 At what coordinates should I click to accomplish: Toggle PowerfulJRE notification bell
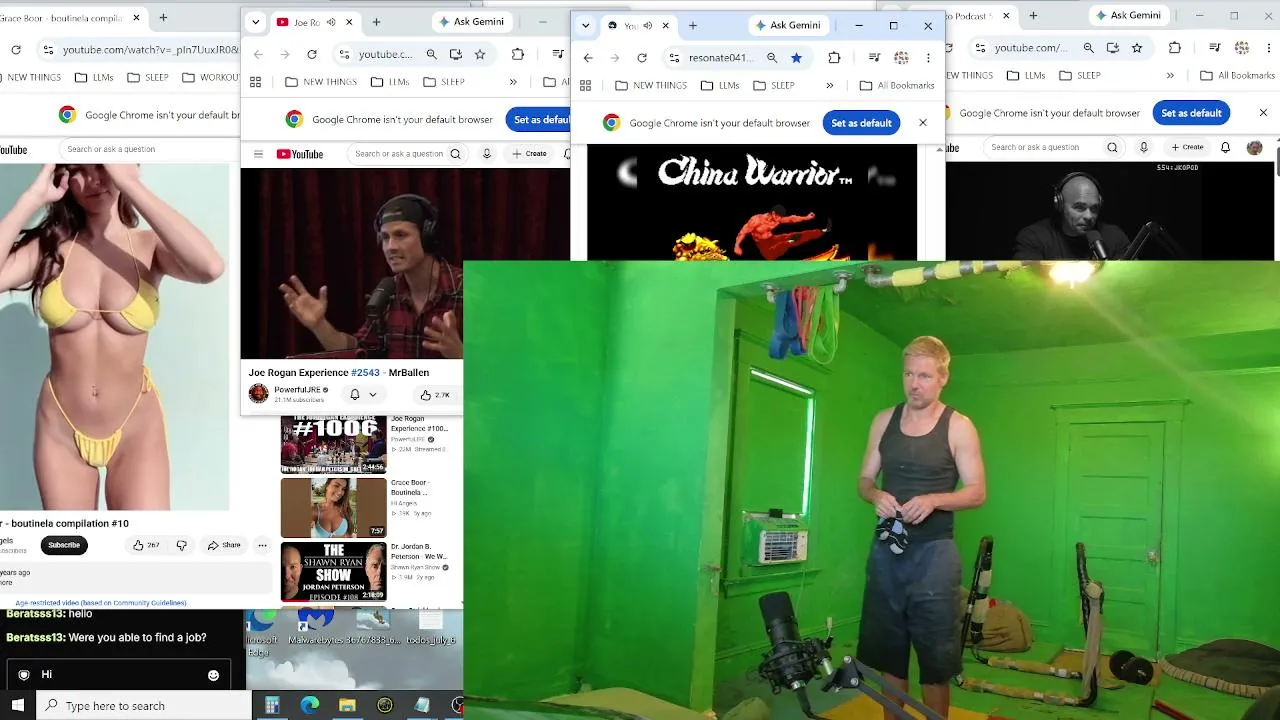pyautogui.click(x=354, y=395)
